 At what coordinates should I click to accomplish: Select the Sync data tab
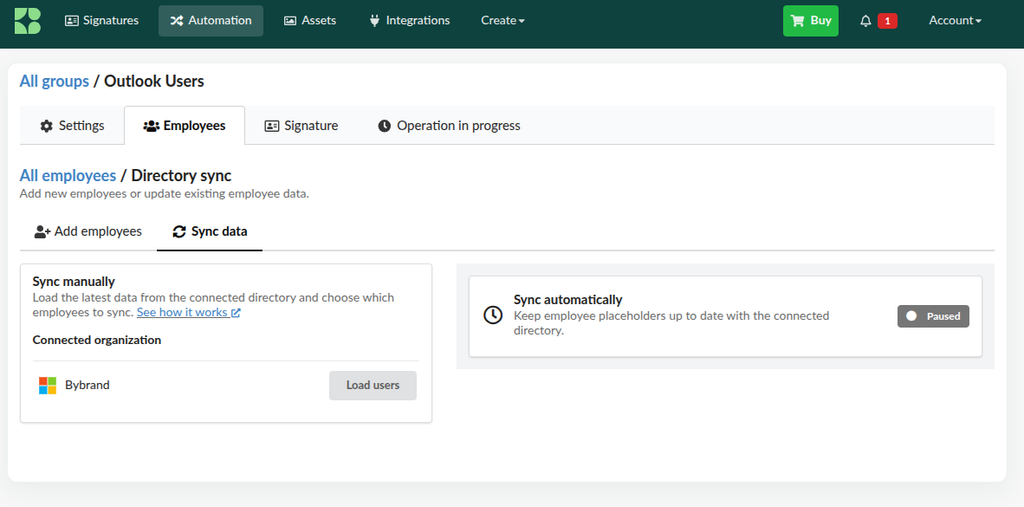pos(210,231)
